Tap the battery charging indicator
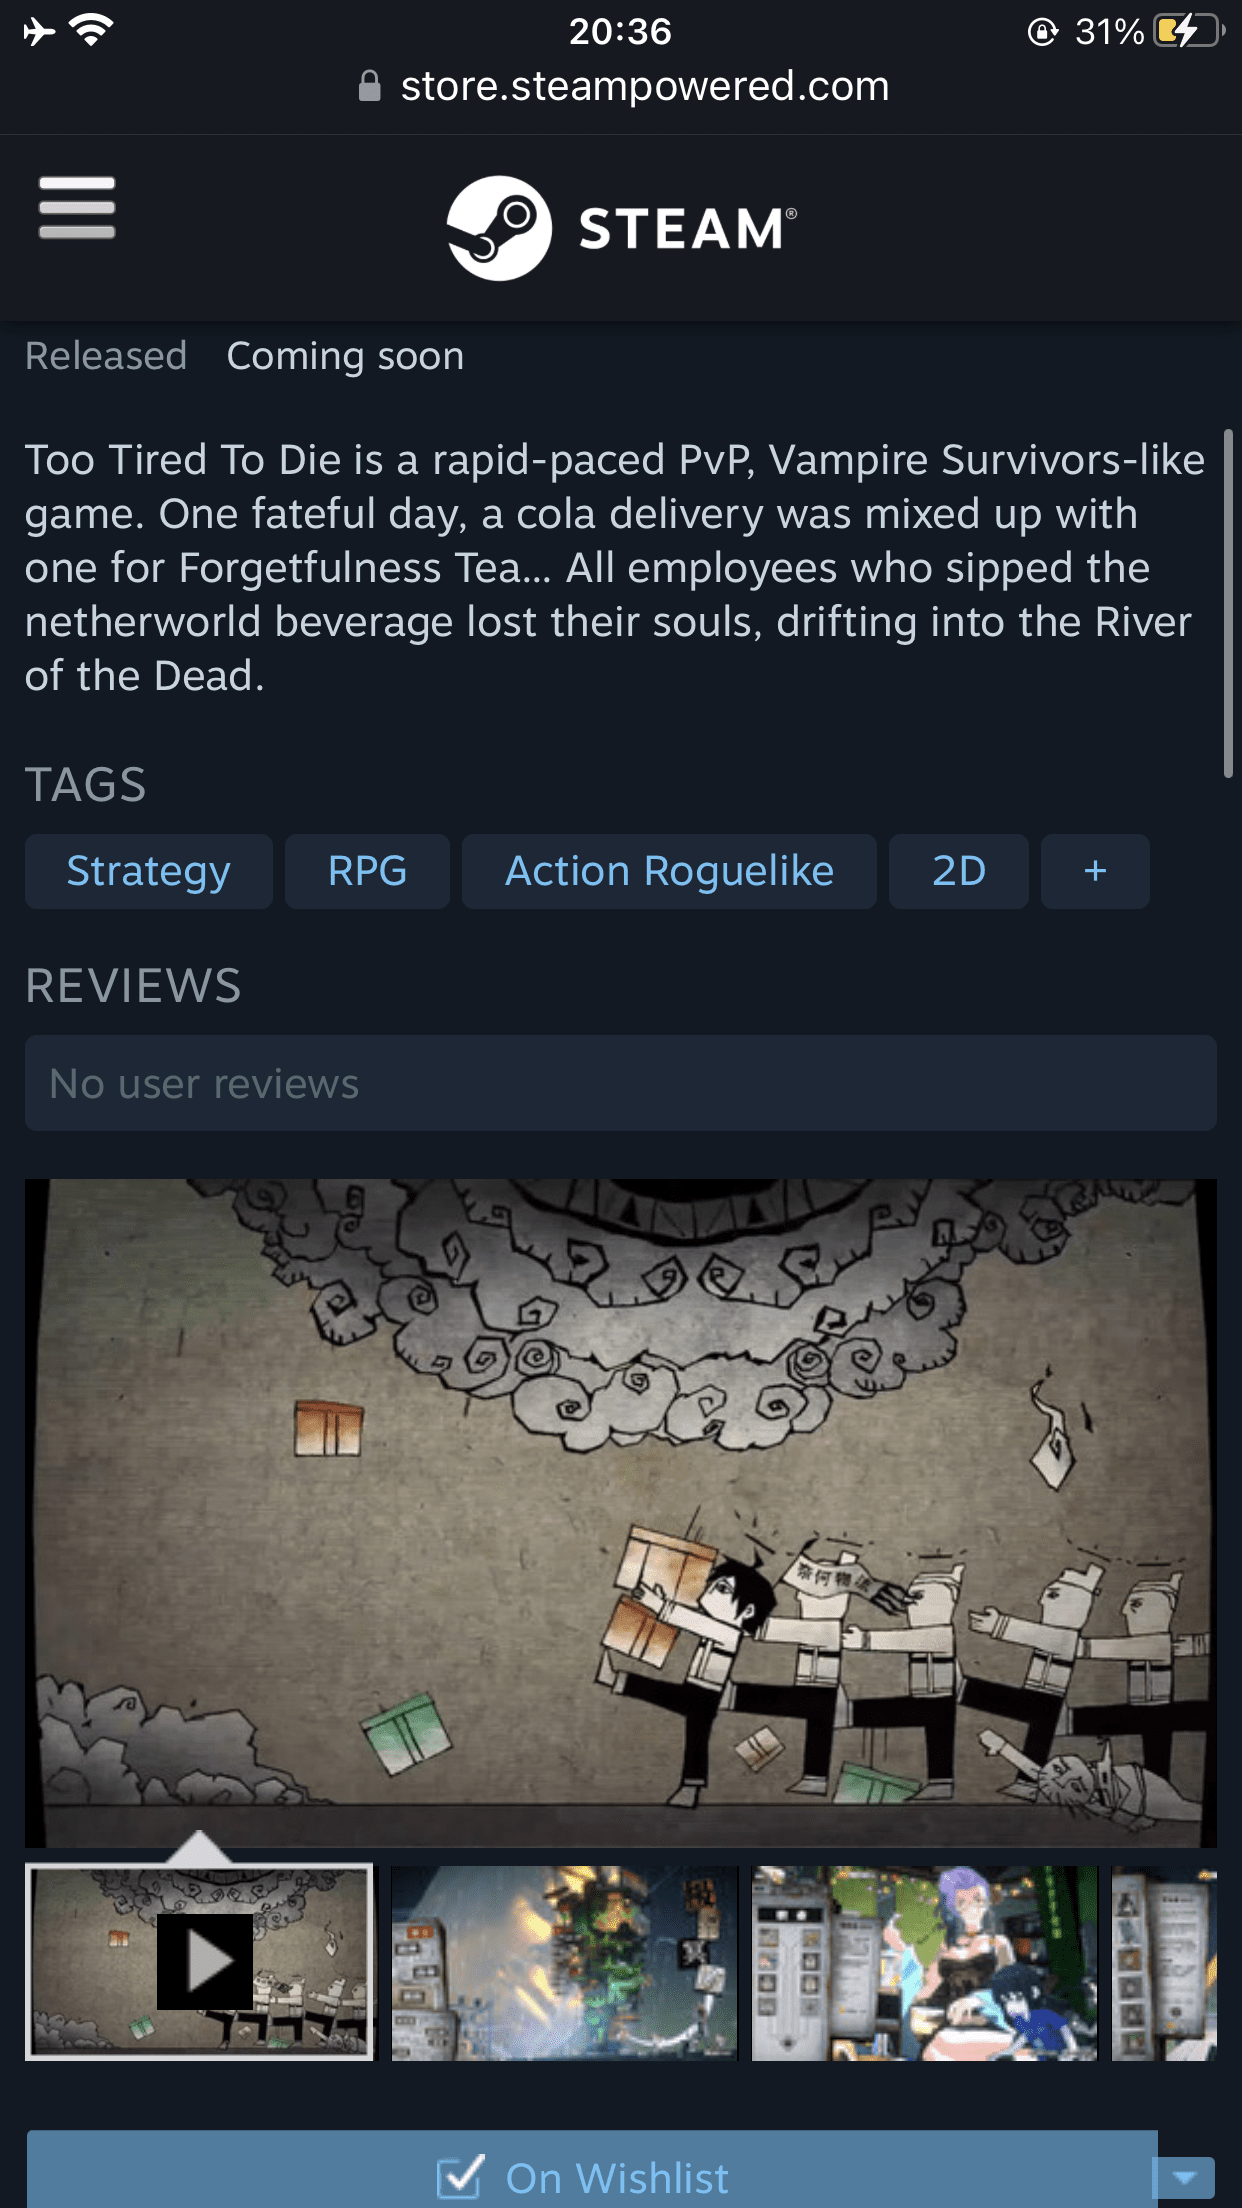The width and height of the screenshot is (1242, 2208). click(x=1188, y=31)
